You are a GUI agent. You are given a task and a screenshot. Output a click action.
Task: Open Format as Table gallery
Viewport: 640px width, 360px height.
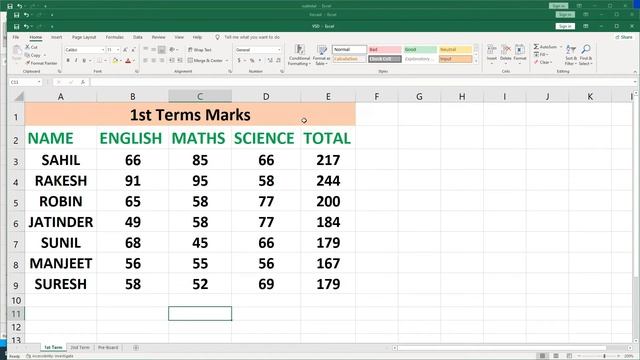tap(322, 55)
